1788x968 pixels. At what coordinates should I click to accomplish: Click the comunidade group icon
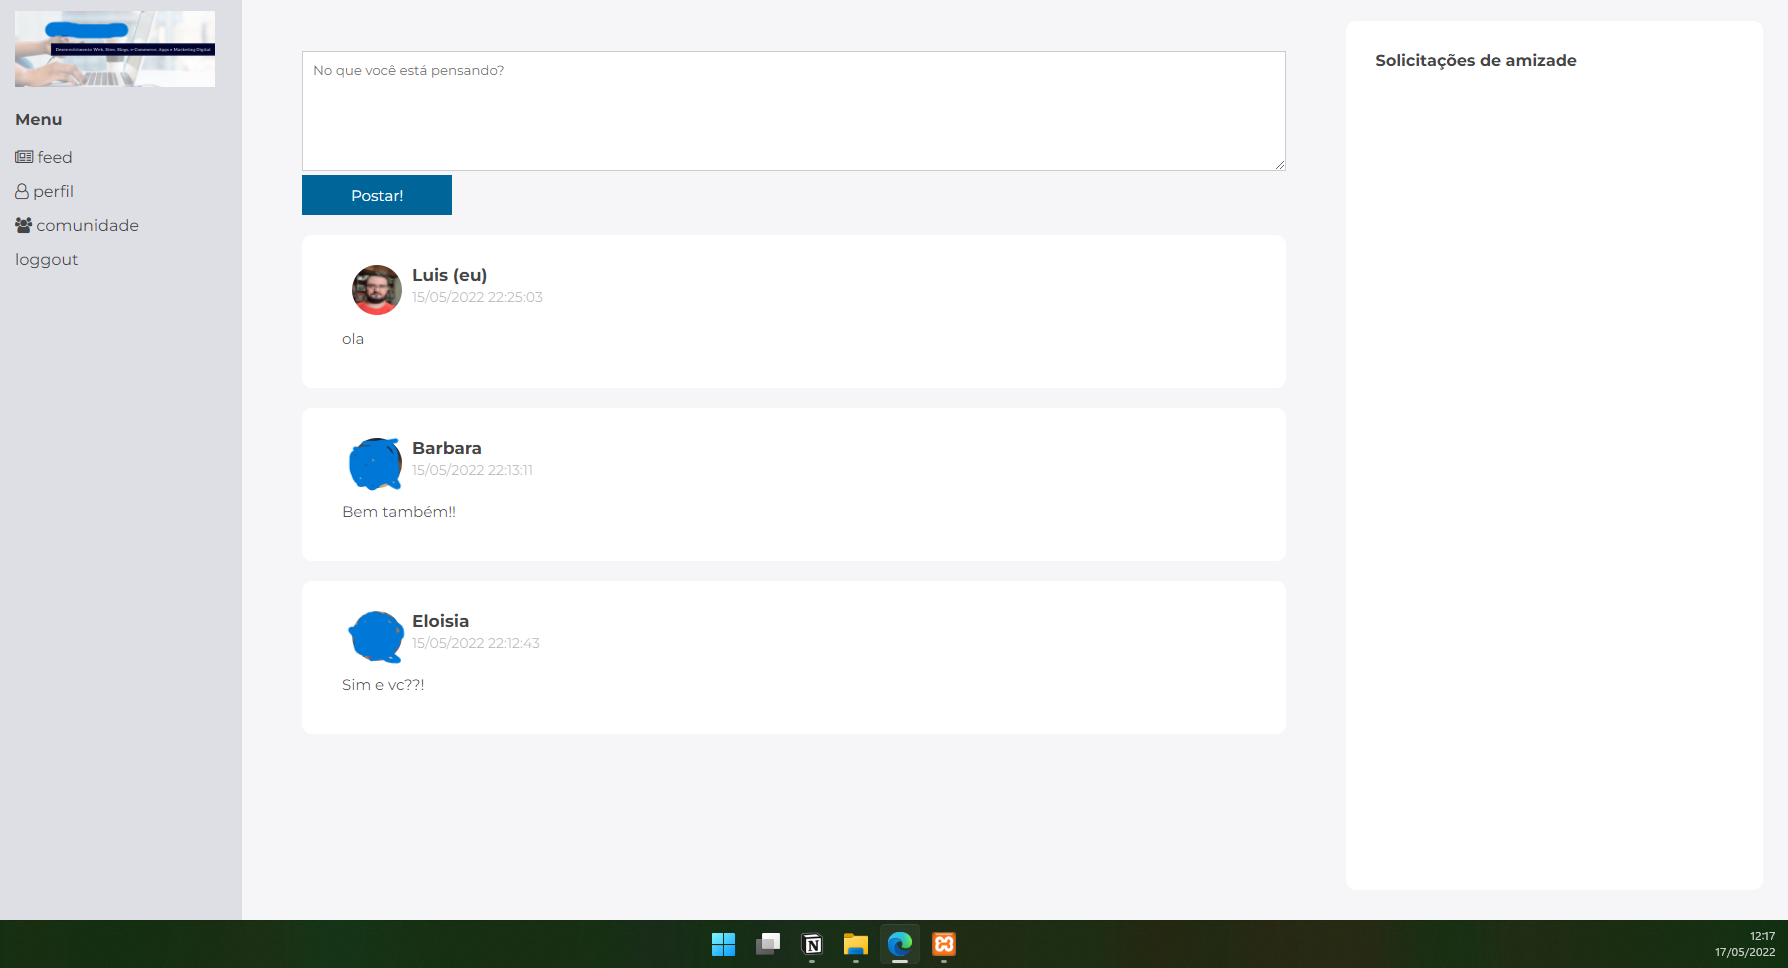[24, 225]
